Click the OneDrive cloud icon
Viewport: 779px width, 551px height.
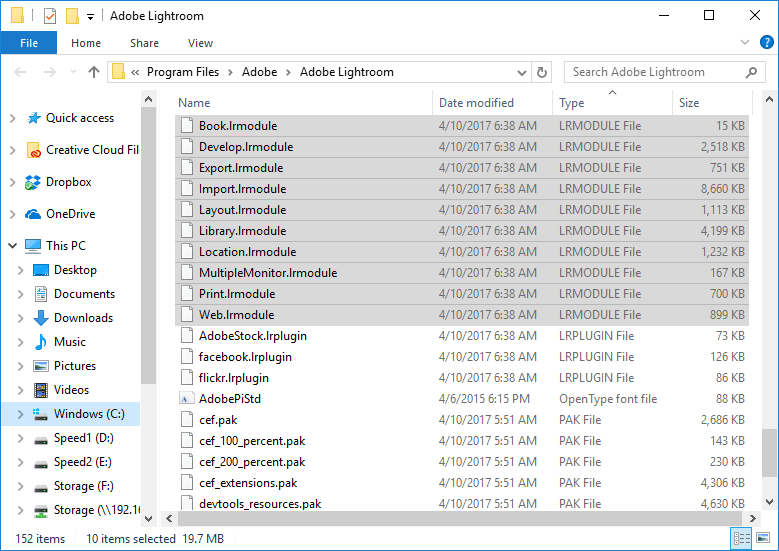pyautogui.click(x=33, y=214)
